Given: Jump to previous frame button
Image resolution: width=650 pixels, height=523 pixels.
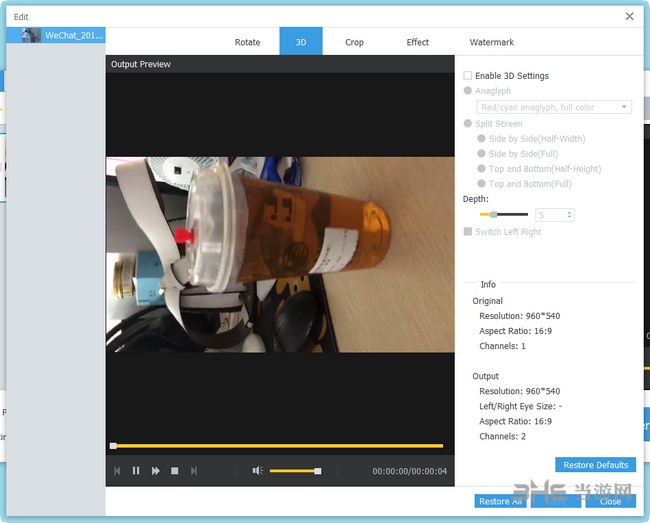Looking at the screenshot, I should click(117, 471).
